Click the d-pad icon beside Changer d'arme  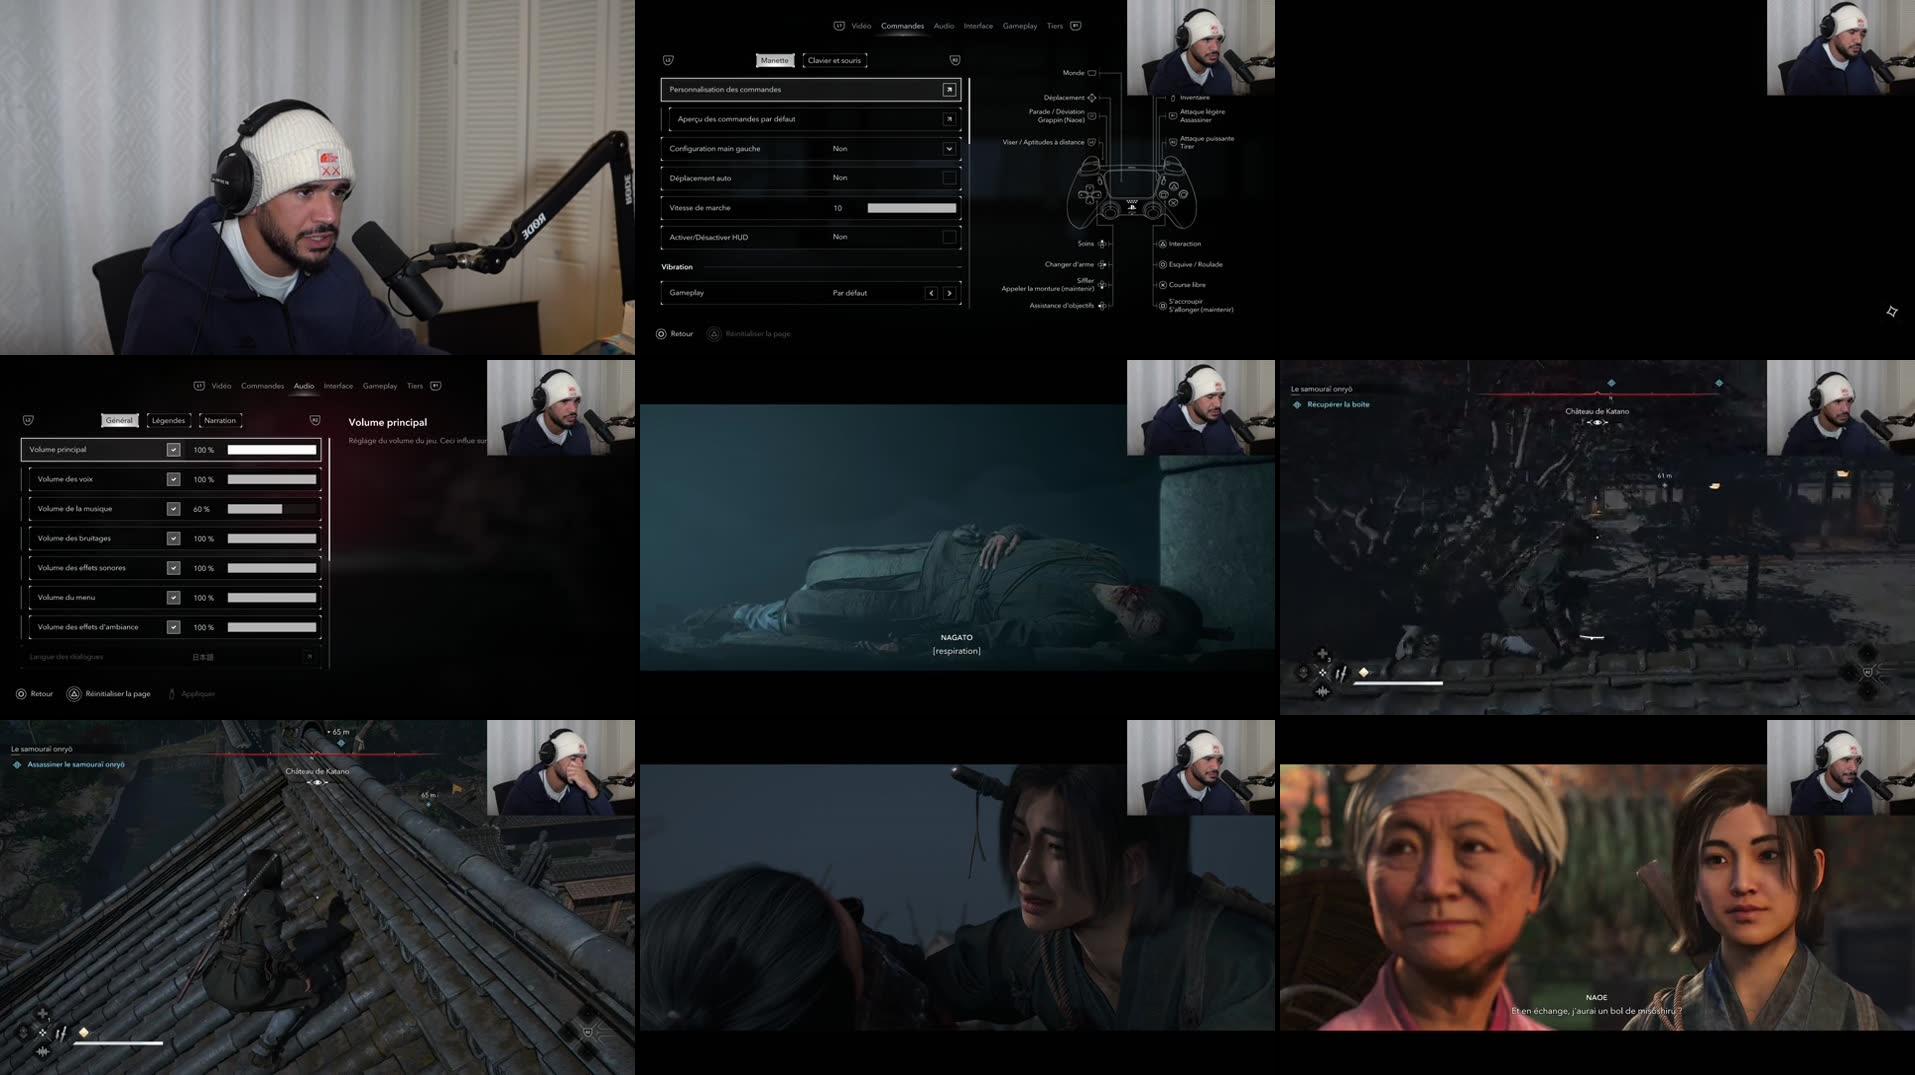pyautogui.click(x=1102, y=265)
